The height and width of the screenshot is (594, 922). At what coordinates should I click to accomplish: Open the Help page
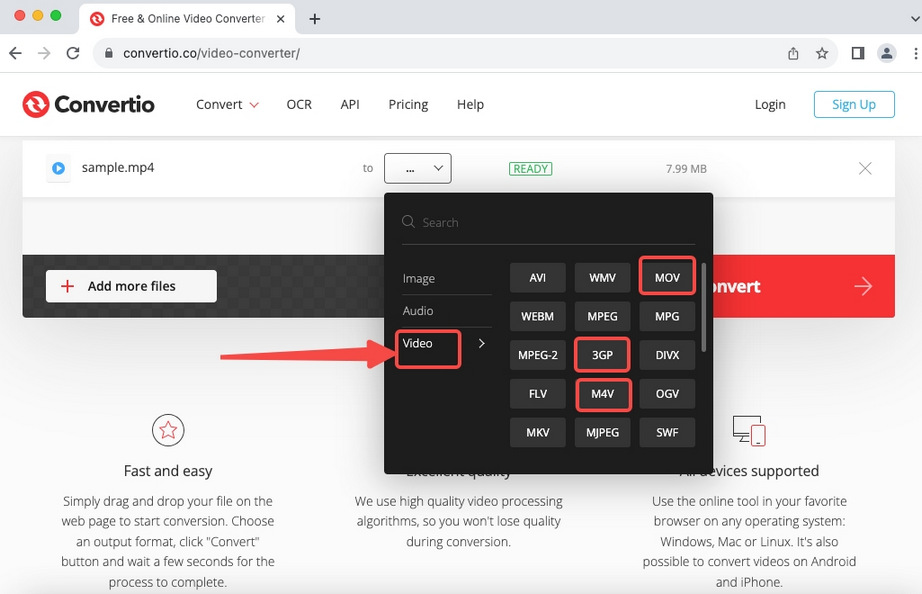(470, 105)
